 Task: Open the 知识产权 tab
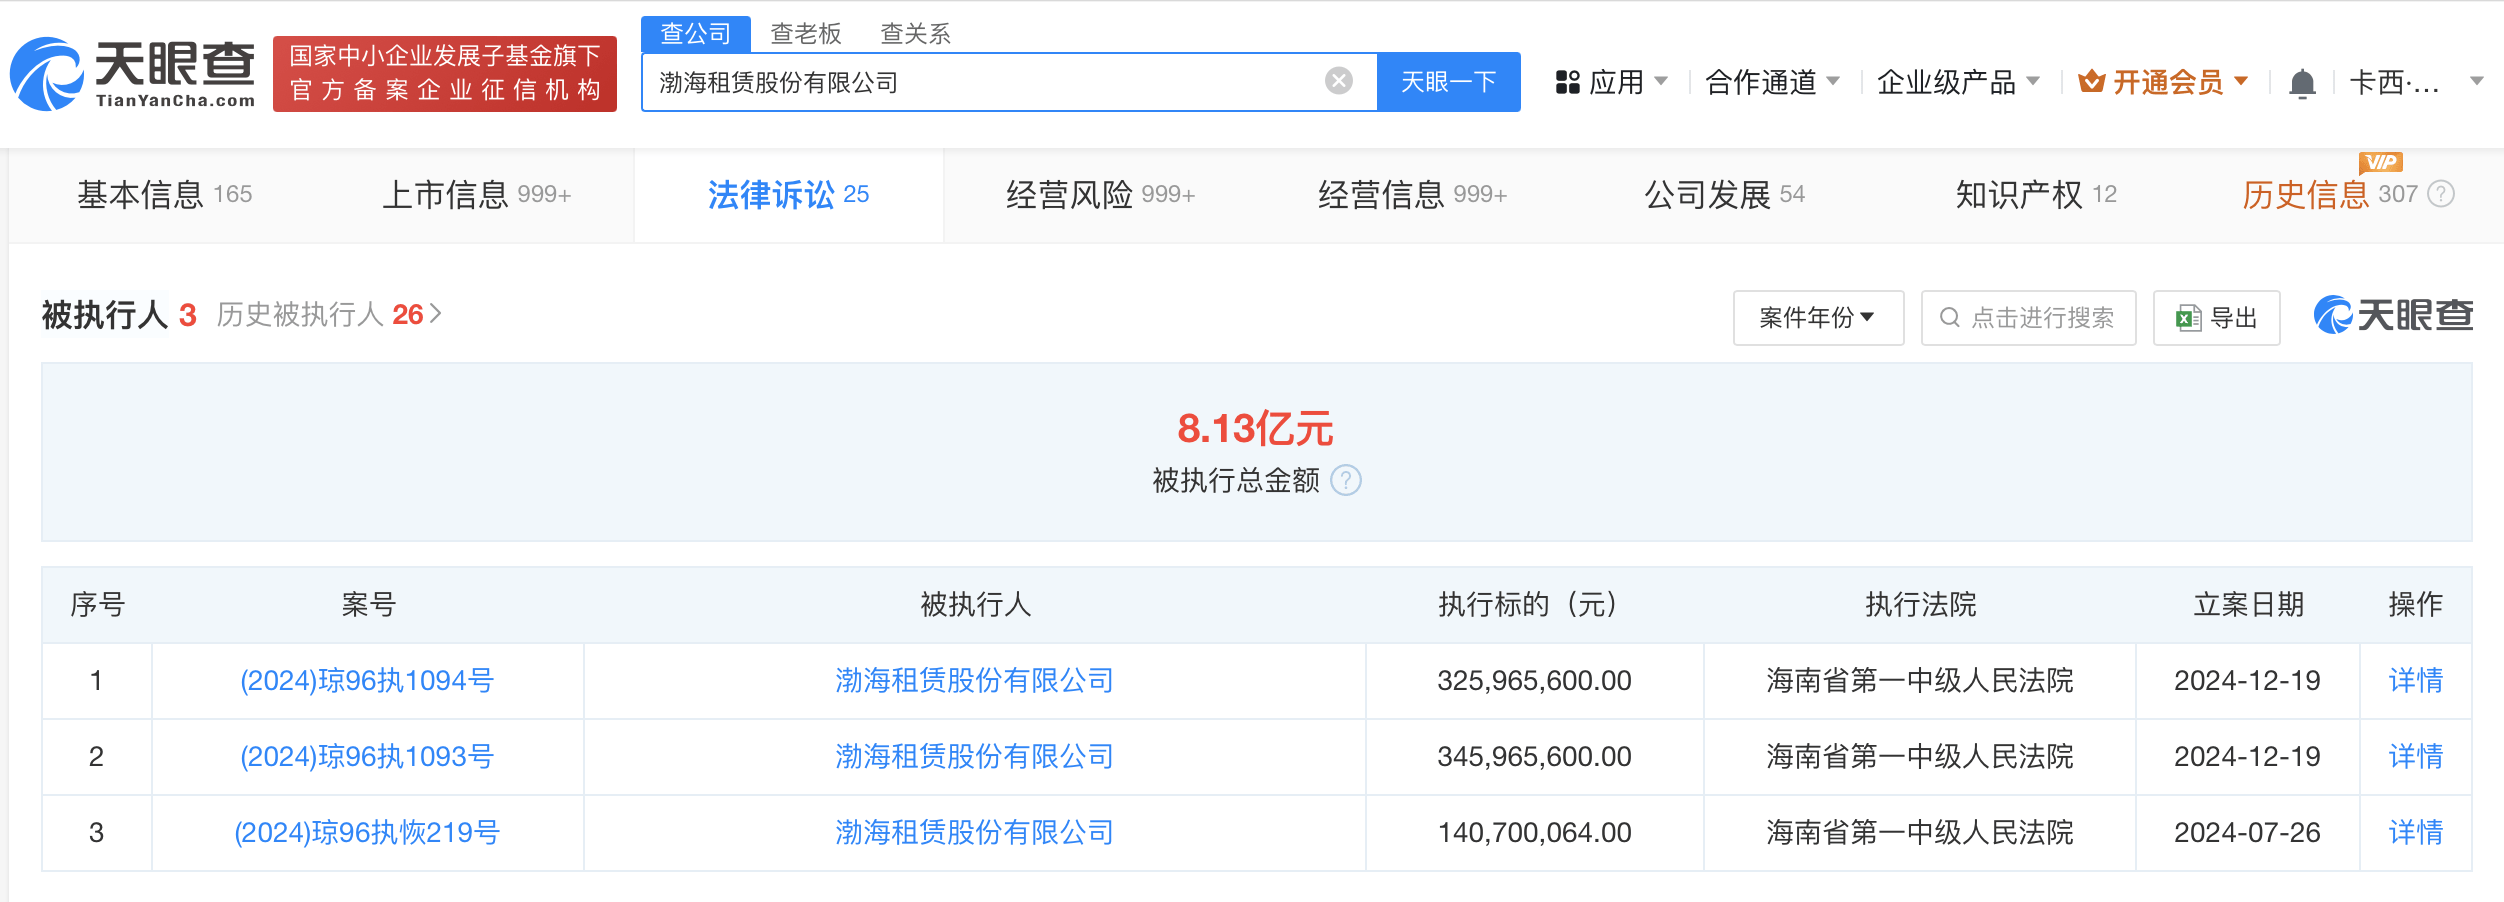point(2036,194)
